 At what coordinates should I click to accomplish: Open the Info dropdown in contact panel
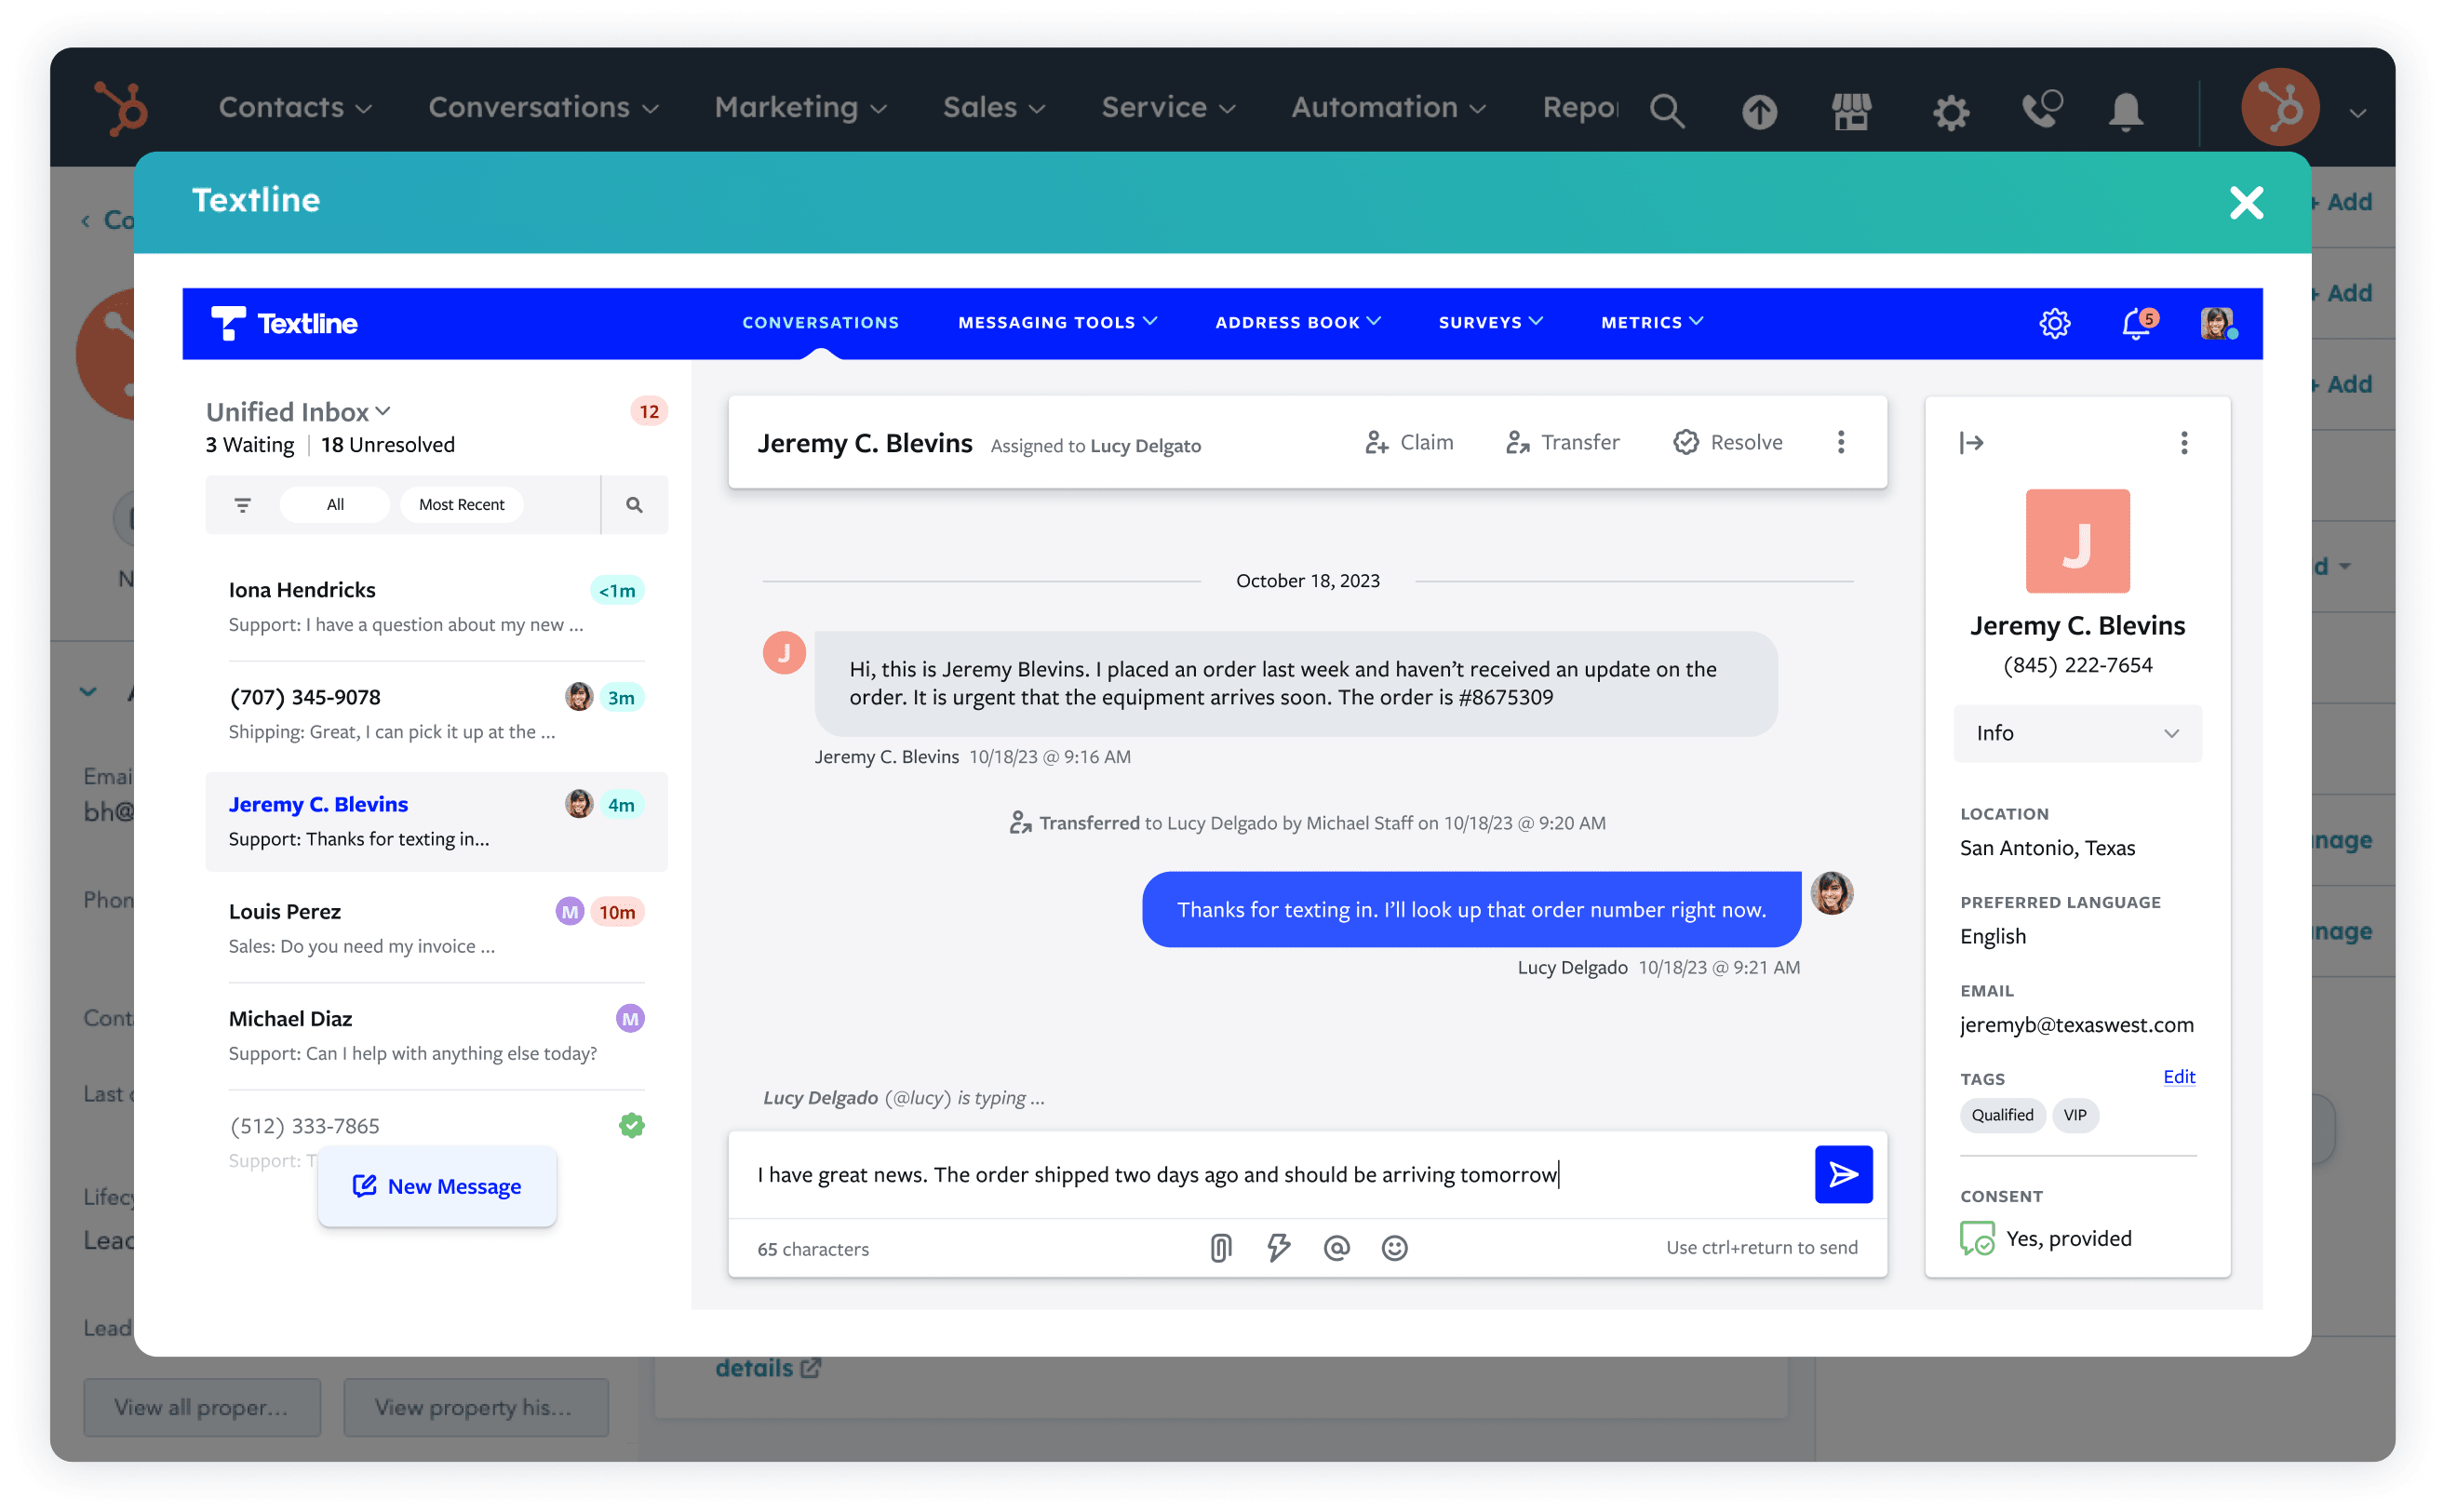pyautogui.click(x=2077, y=733)
